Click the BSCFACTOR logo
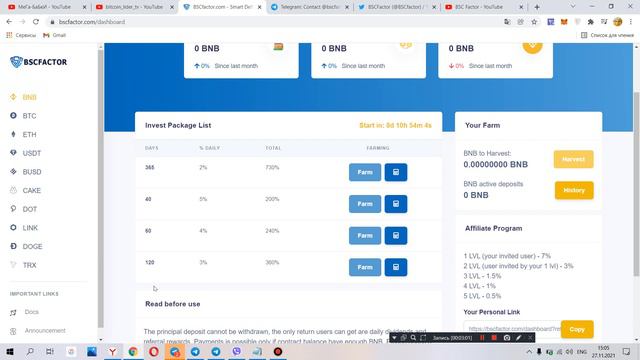Image resolution: width=640 pixels, height=360 pixels. coord(38,62)
